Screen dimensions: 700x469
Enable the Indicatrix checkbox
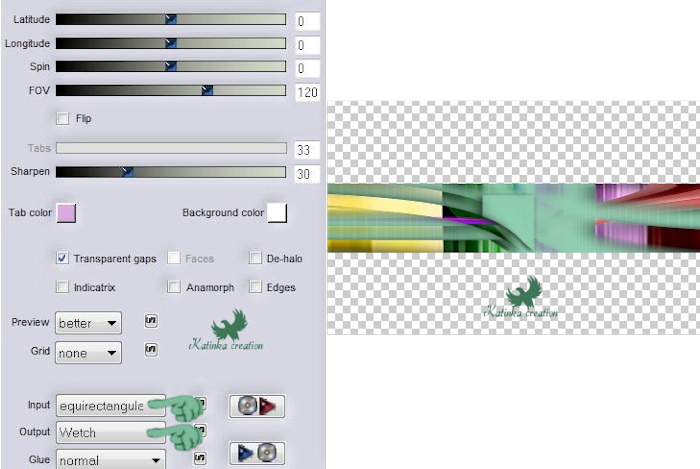click(63, 287)
